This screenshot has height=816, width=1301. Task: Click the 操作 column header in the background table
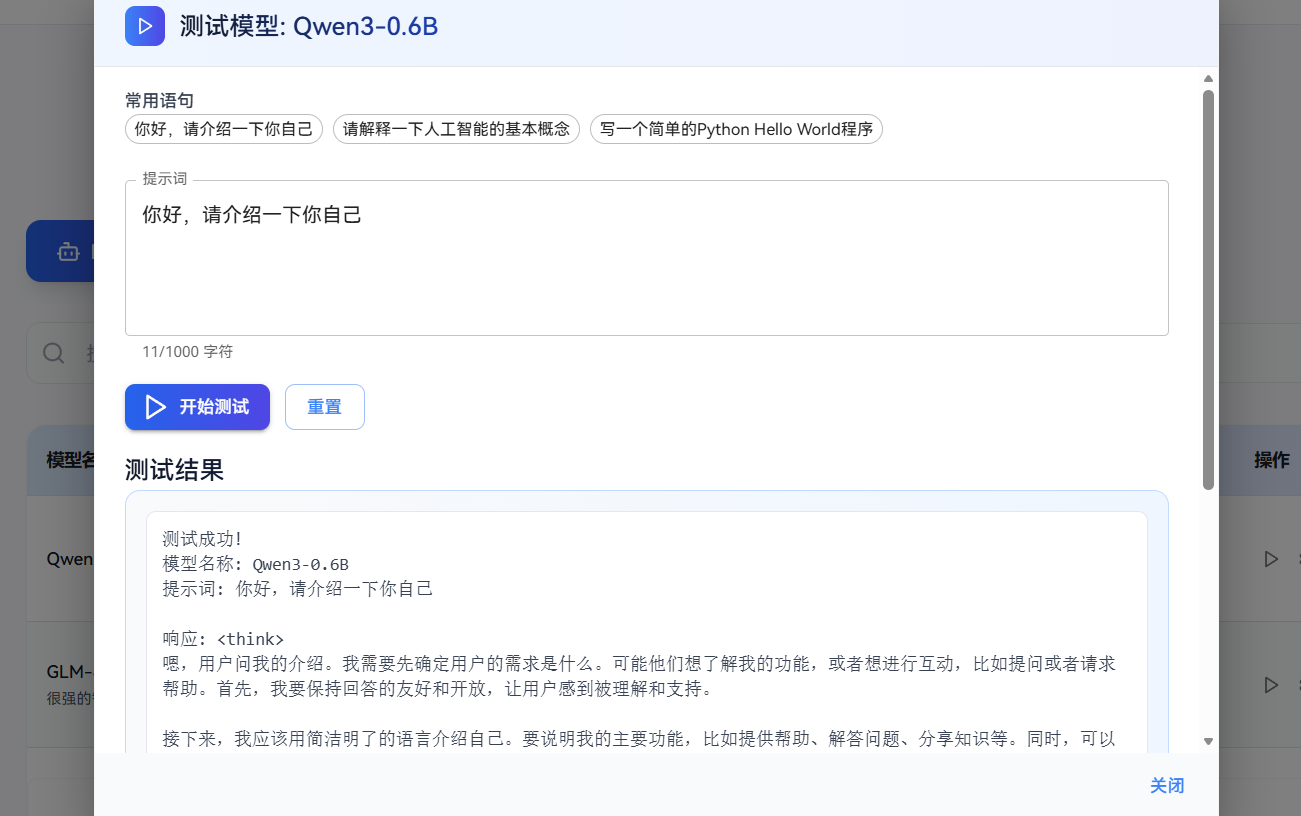1271,460
